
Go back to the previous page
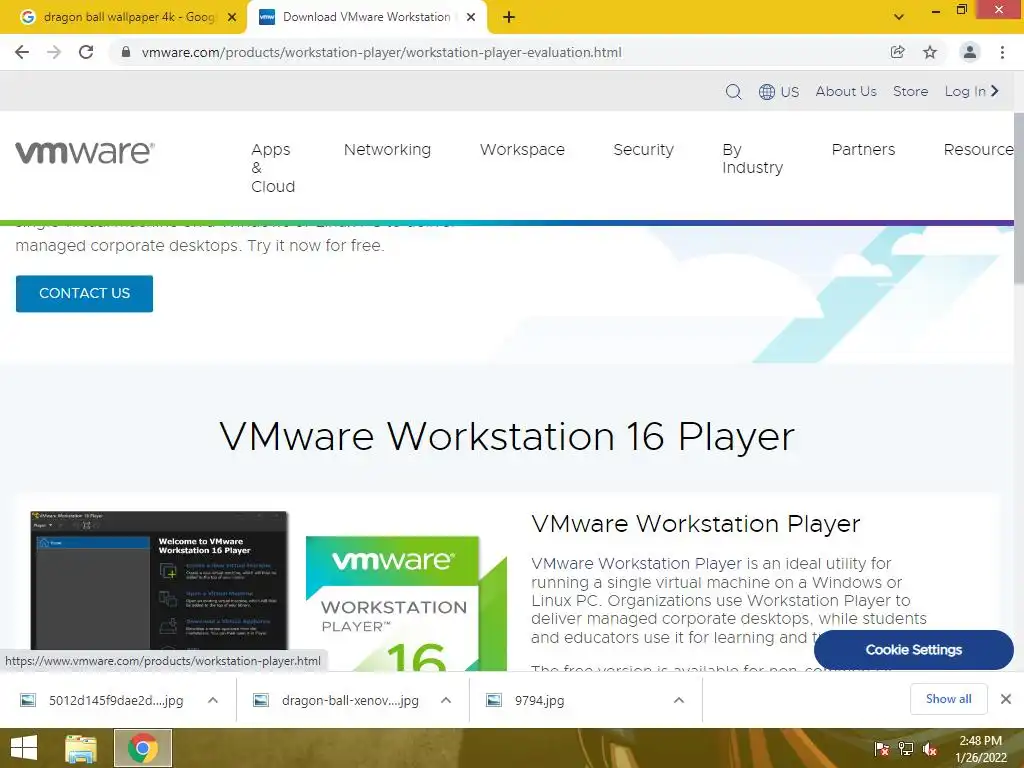point(22,52)
